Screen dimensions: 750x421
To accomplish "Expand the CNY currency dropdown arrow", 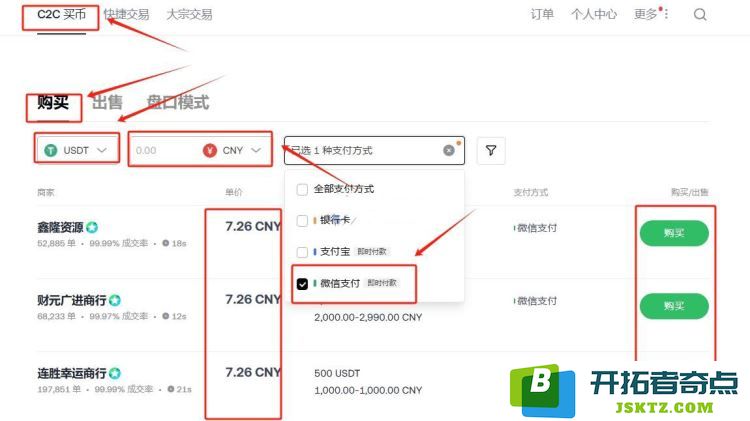I will click(x=256, y=150).
